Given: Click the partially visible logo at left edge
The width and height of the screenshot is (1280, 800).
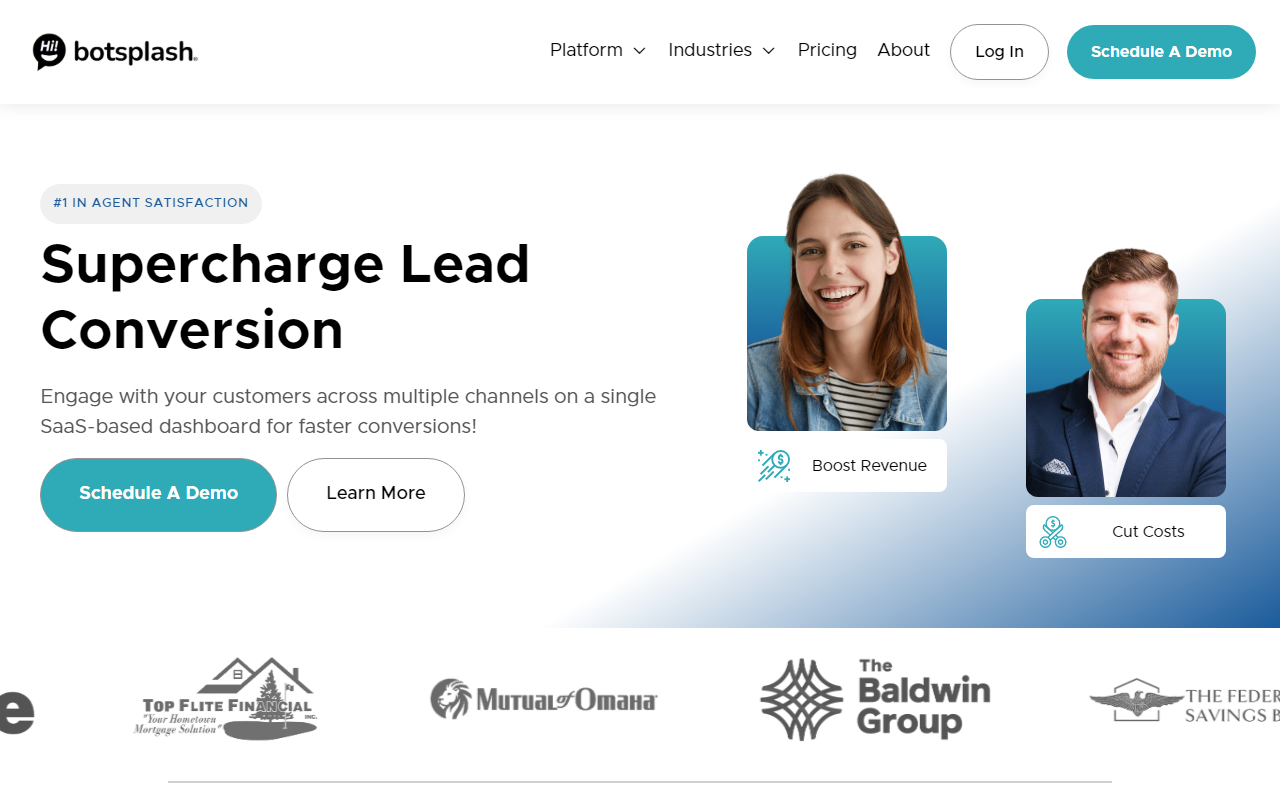Looking at the screenshot, I should coord(17,711).
